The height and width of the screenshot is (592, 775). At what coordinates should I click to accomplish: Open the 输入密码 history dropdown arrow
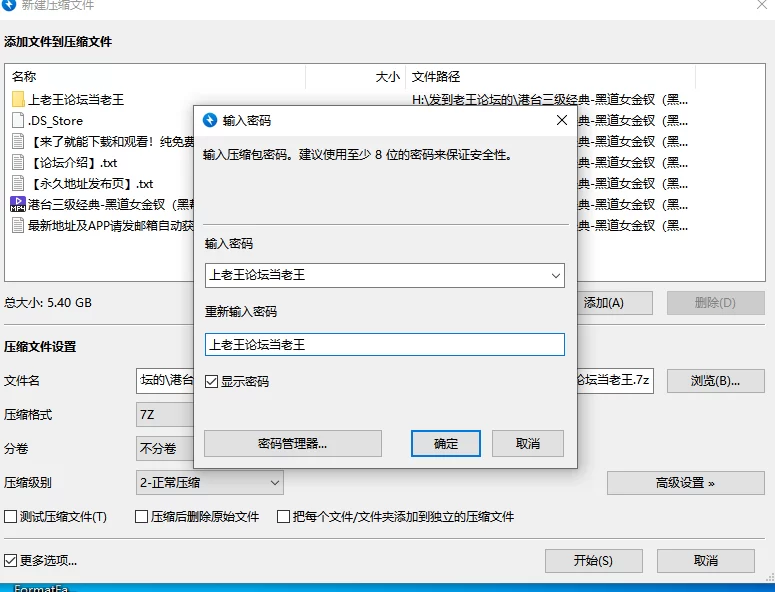(x=556, y=276)
